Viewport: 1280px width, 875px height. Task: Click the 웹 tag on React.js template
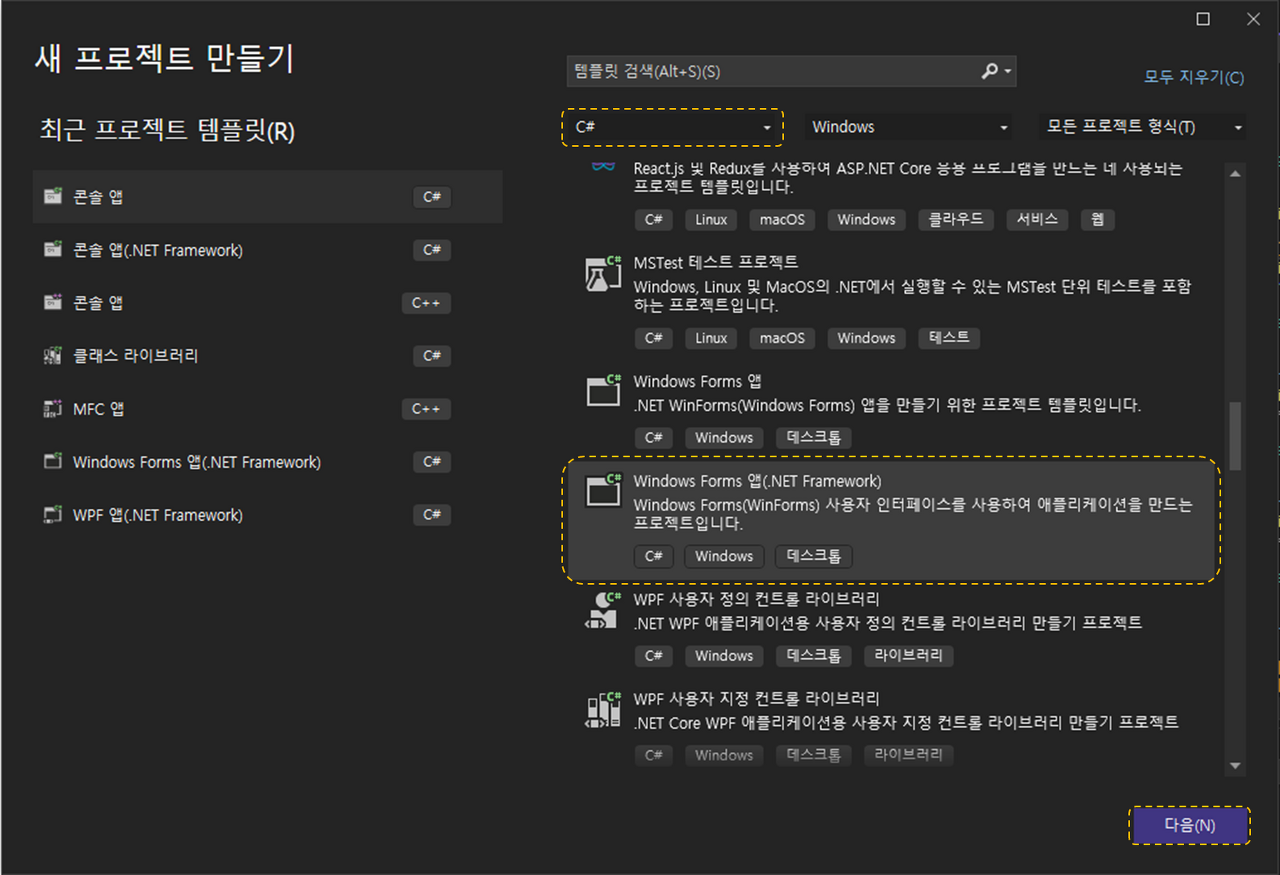(1097, 219)
